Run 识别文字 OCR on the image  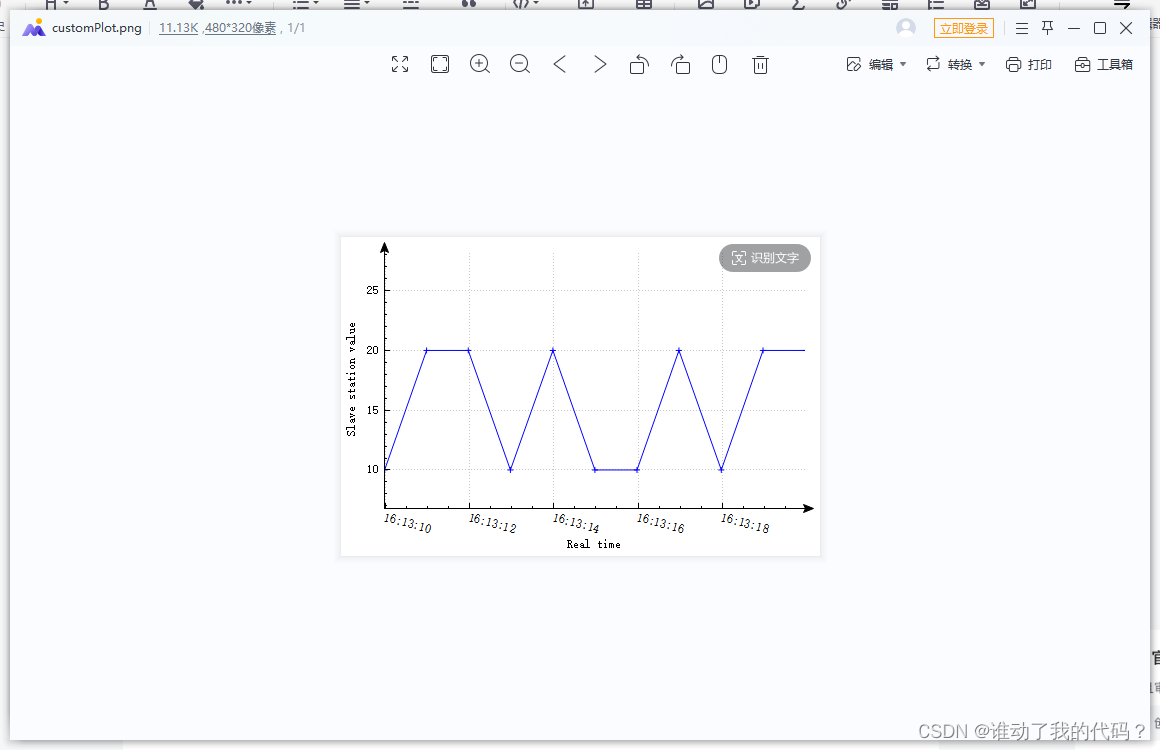[x=764, y=258]
